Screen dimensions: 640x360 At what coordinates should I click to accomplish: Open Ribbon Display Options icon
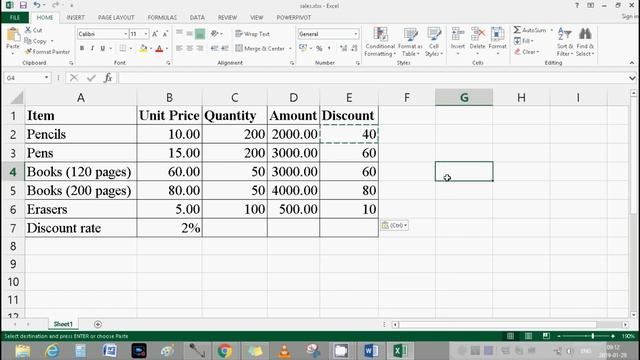pos(590,5)
